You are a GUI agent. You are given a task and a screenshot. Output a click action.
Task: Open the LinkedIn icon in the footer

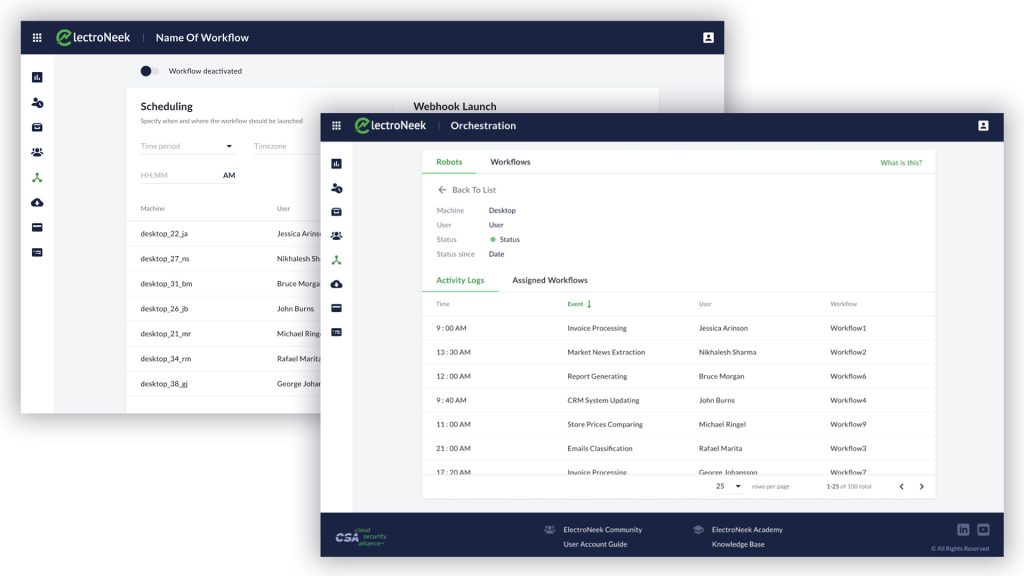coord(963,530)
